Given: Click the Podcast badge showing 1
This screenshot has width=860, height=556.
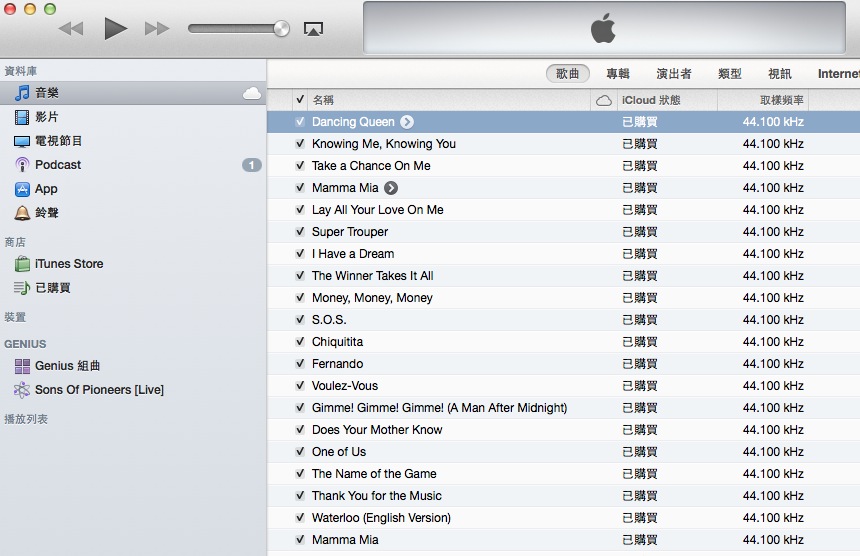Looking at the screenshot, I should (x=252, y=165).
